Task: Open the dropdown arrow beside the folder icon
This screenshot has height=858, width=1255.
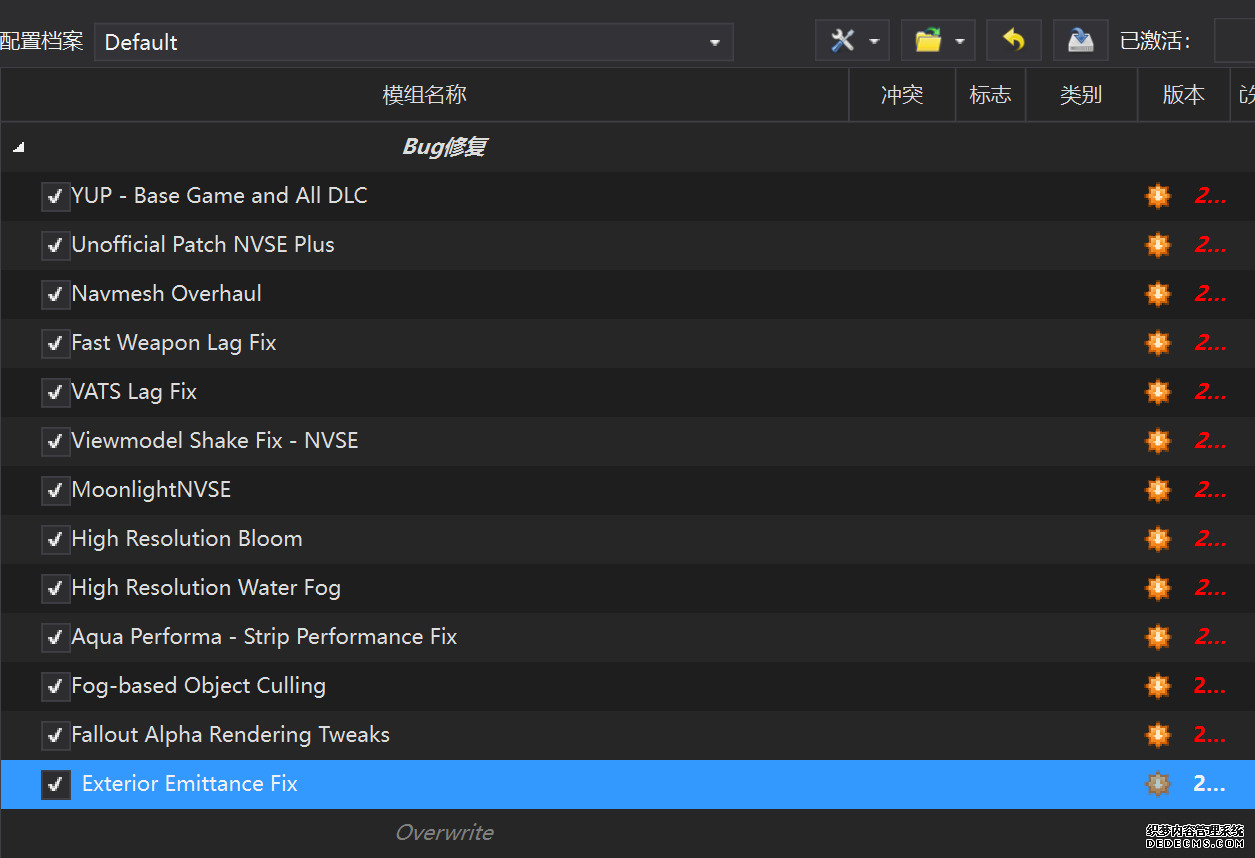Action: [x=959, y=42]
